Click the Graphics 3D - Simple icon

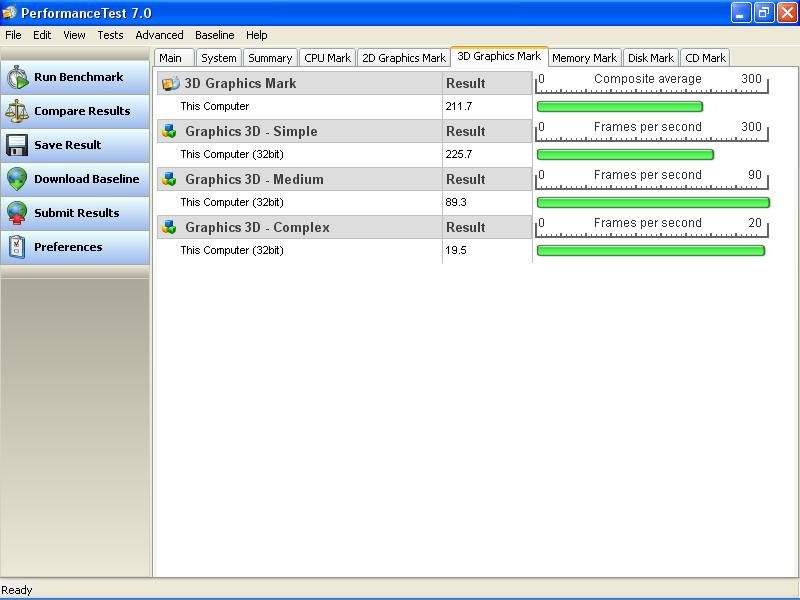(x=170, y=131)
